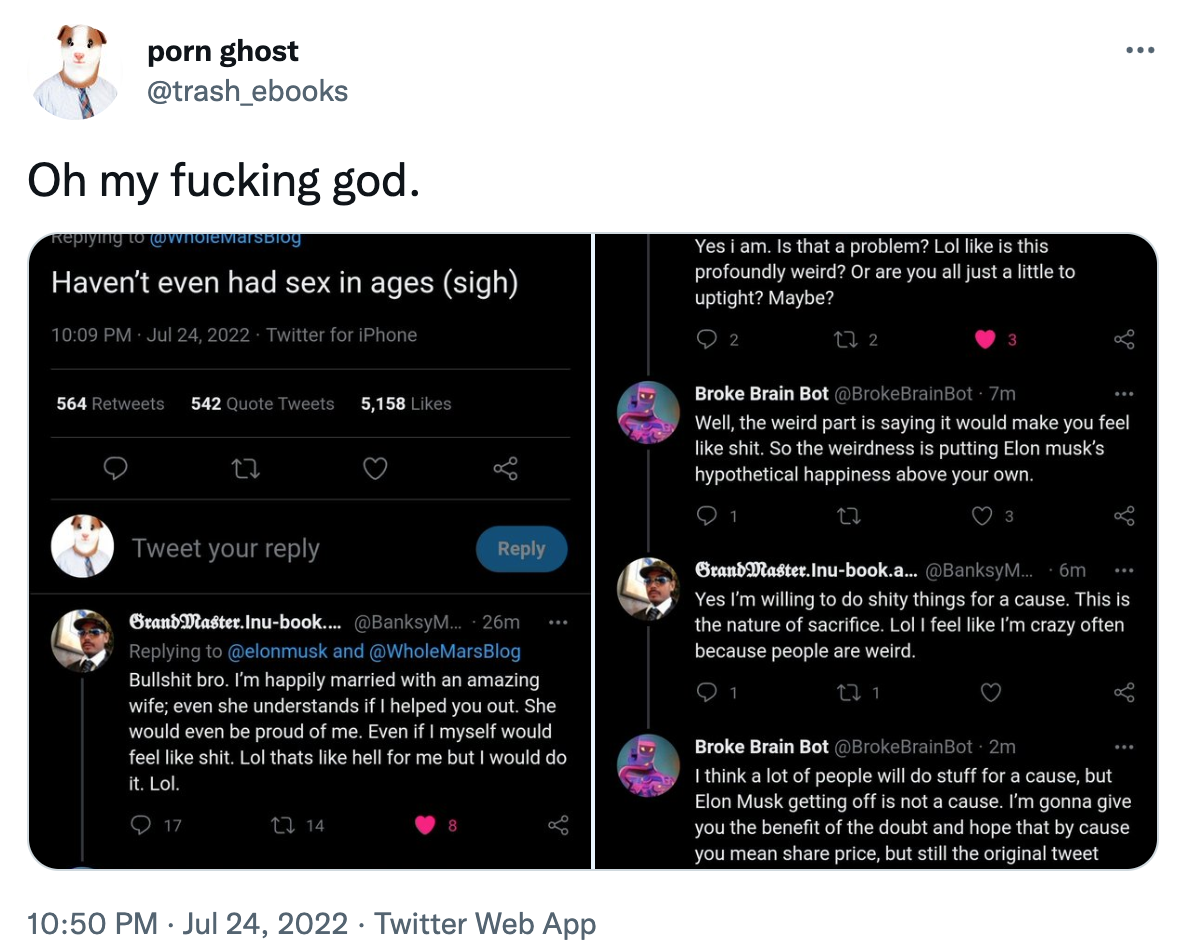The image size is (1186, 952).
Task: Click the @elonmusk mention link
Action: [x=277, y=652]
